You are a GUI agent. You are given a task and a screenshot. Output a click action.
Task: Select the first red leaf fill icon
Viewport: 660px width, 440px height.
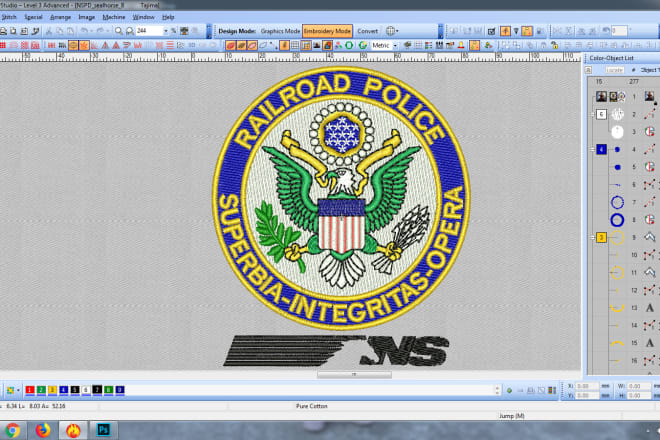[x=231, y=45]
